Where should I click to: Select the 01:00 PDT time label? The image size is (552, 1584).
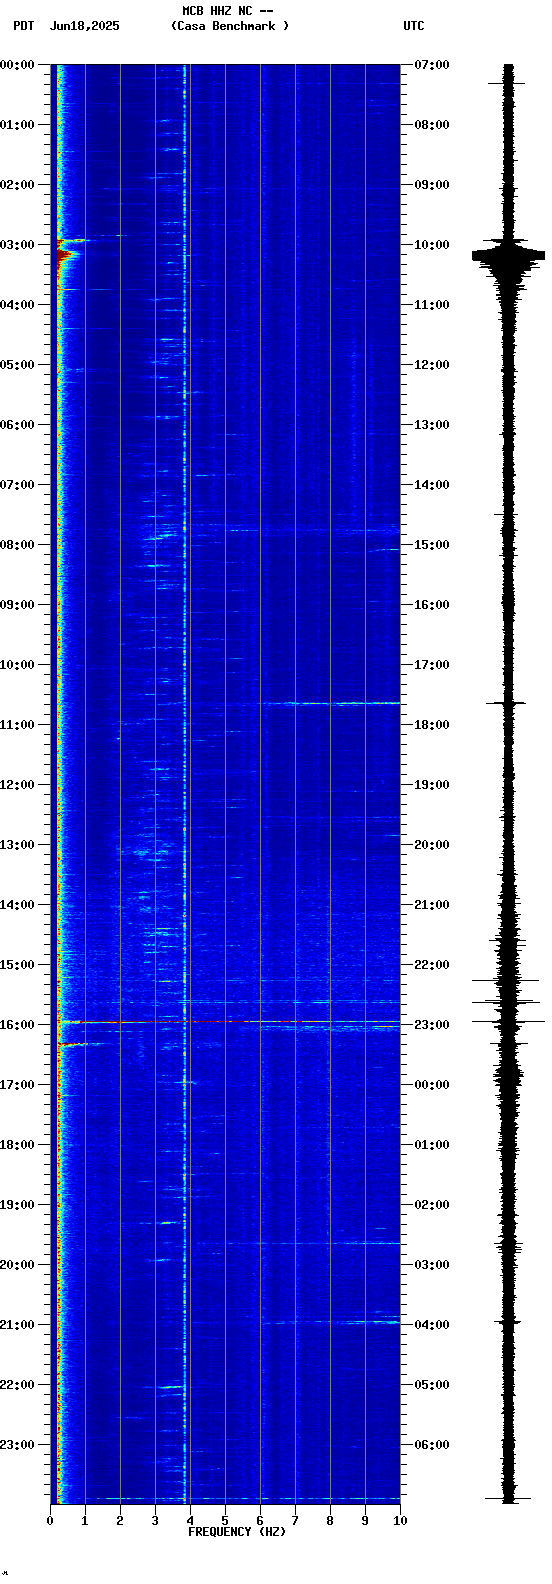(17, 125)
